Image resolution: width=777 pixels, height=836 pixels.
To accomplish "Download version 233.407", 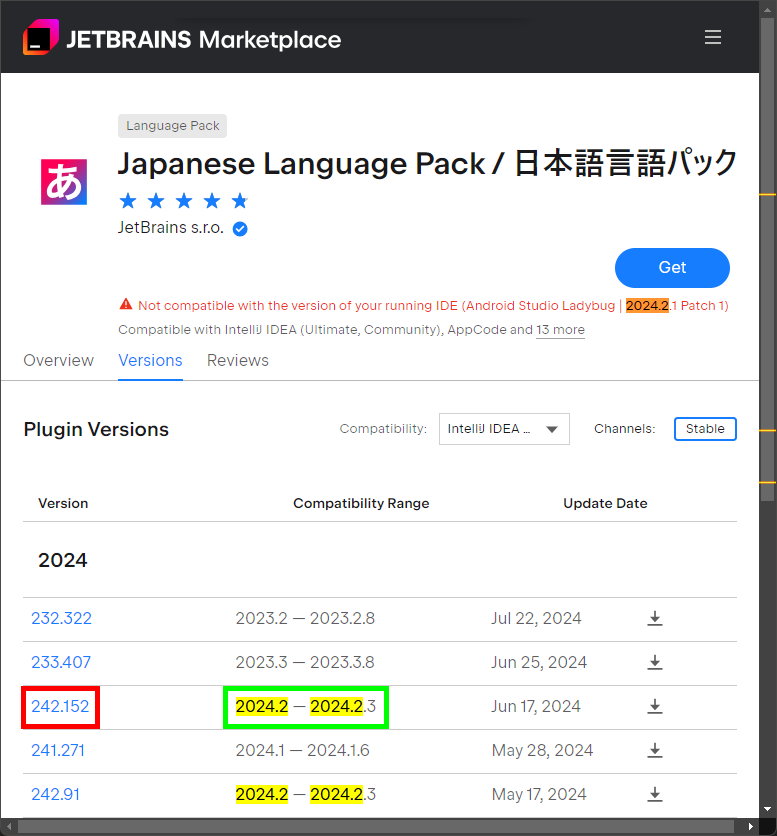I will (655, 663).
